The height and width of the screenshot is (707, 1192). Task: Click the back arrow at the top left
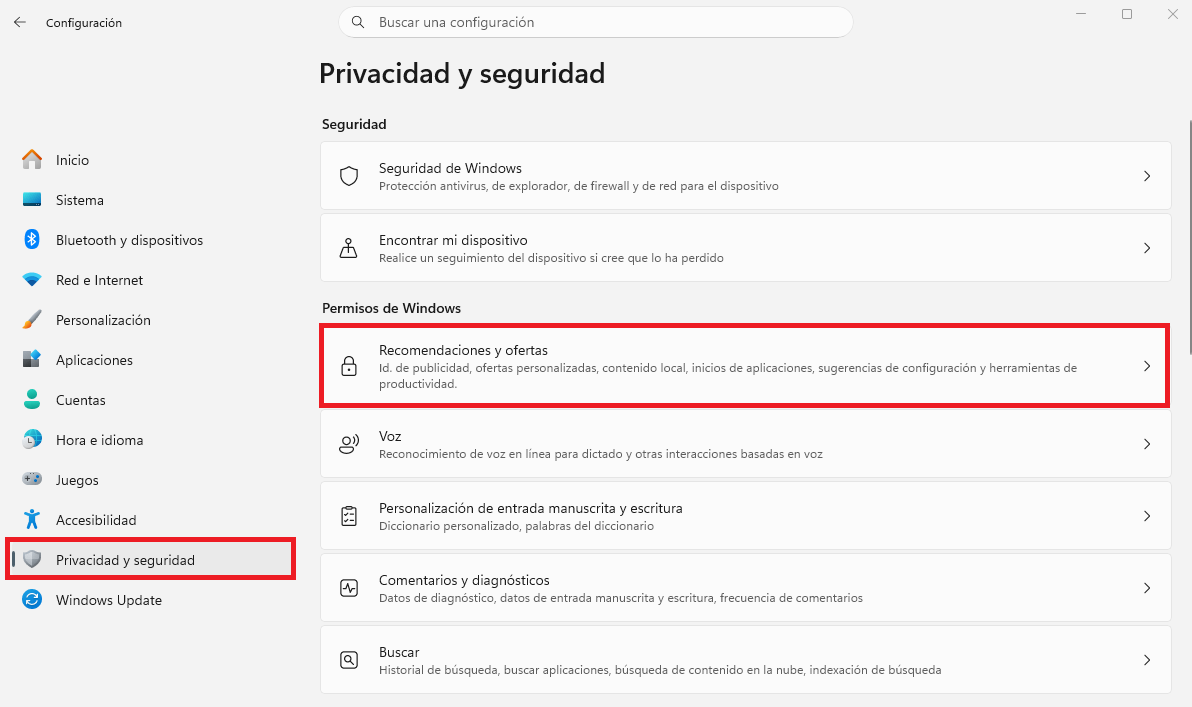pos(19,21)
